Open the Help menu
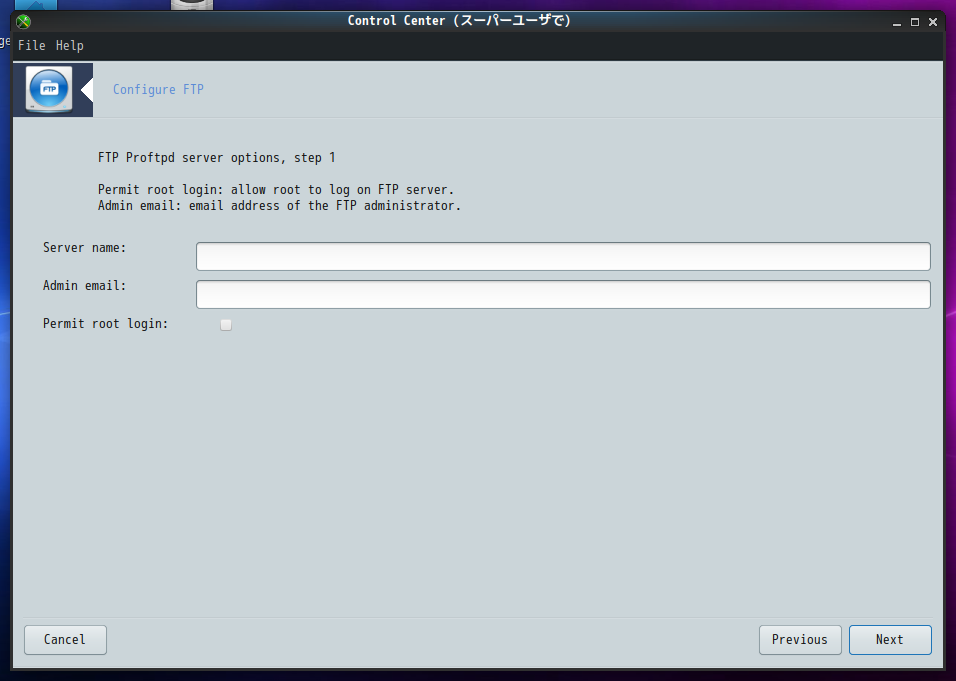 click(70, 46)
